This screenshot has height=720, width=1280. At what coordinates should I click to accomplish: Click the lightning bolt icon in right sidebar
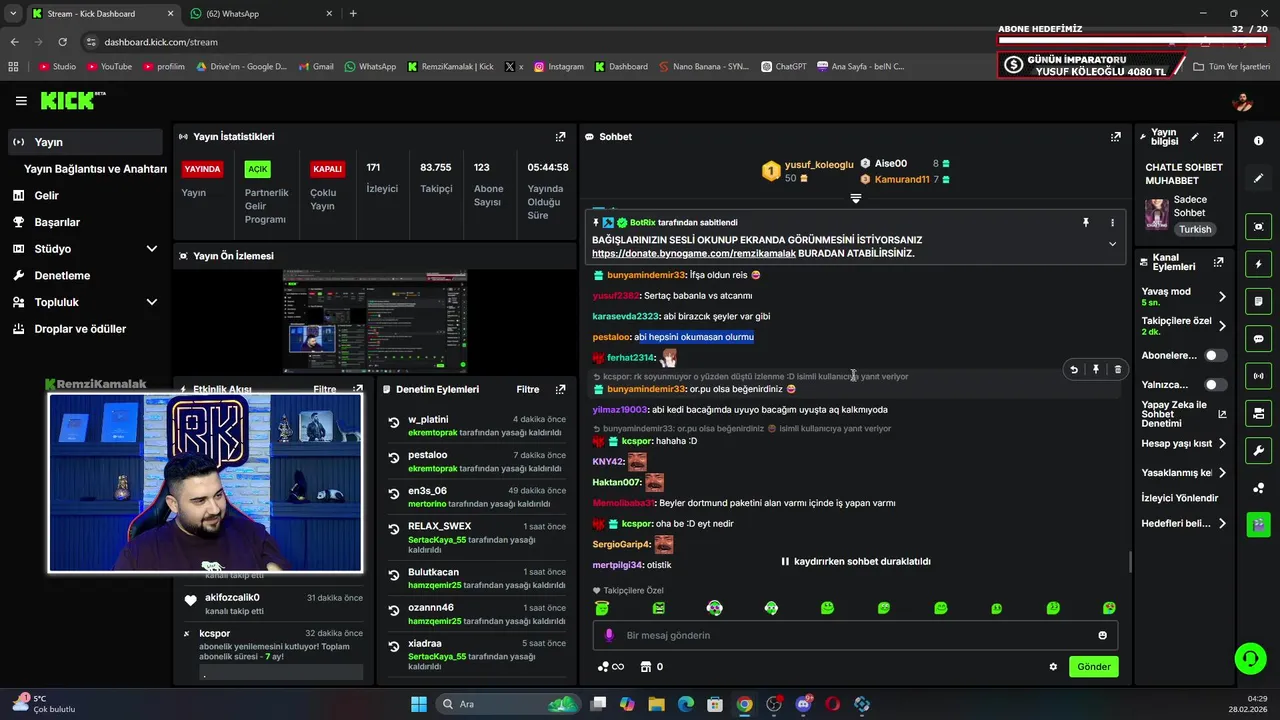pyautogui.click(x=1258, y=264)
